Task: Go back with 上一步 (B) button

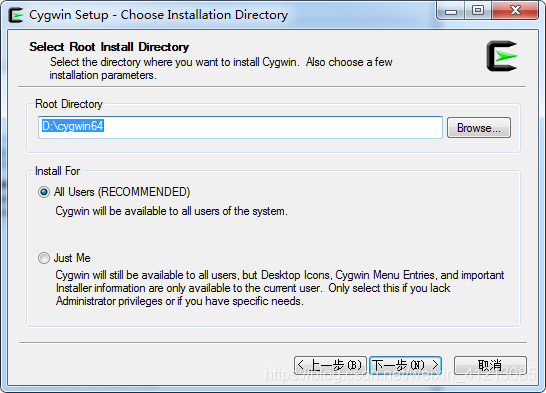Action: coord(330,366)
